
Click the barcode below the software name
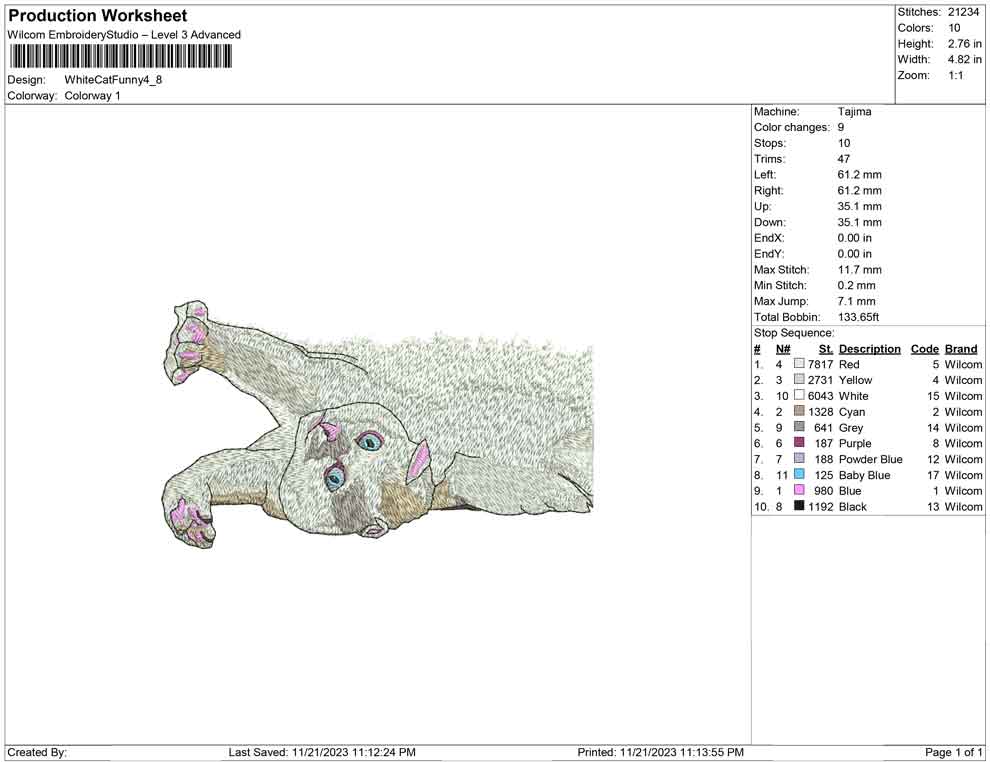(x=120, y=56)
